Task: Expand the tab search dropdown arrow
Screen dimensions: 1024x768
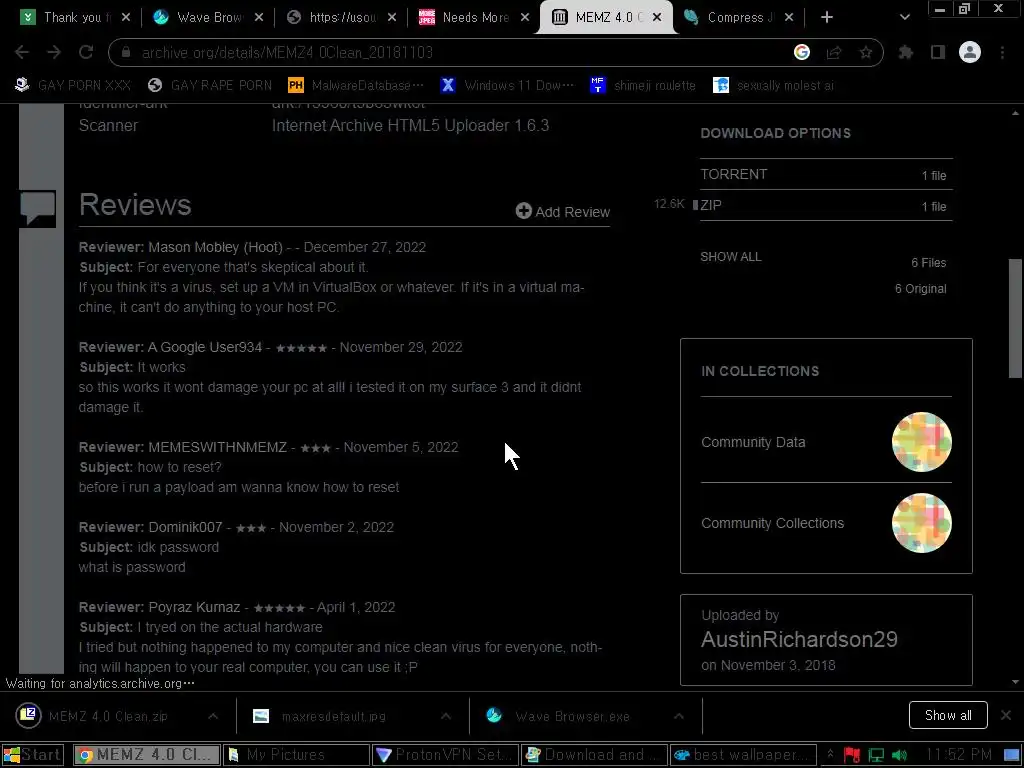Action: (904, 17)
